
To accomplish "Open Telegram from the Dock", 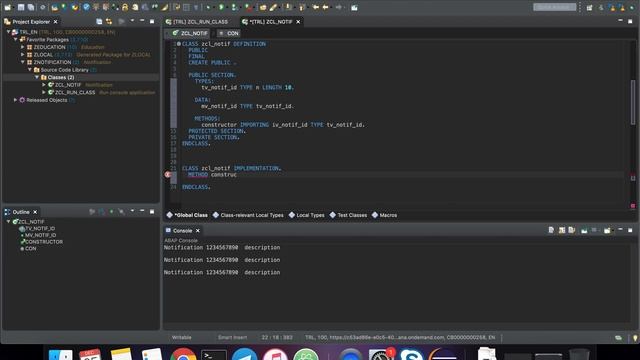I will [244, 354].
